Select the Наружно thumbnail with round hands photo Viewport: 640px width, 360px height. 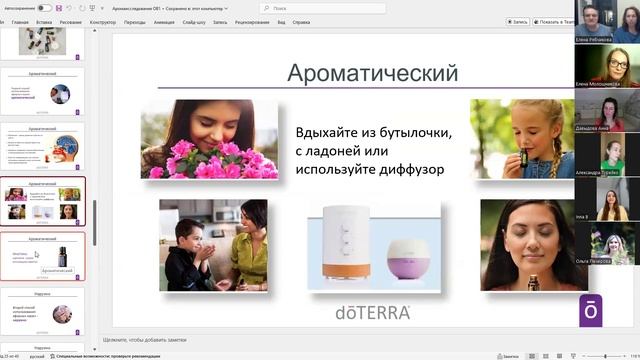(42, 312)
